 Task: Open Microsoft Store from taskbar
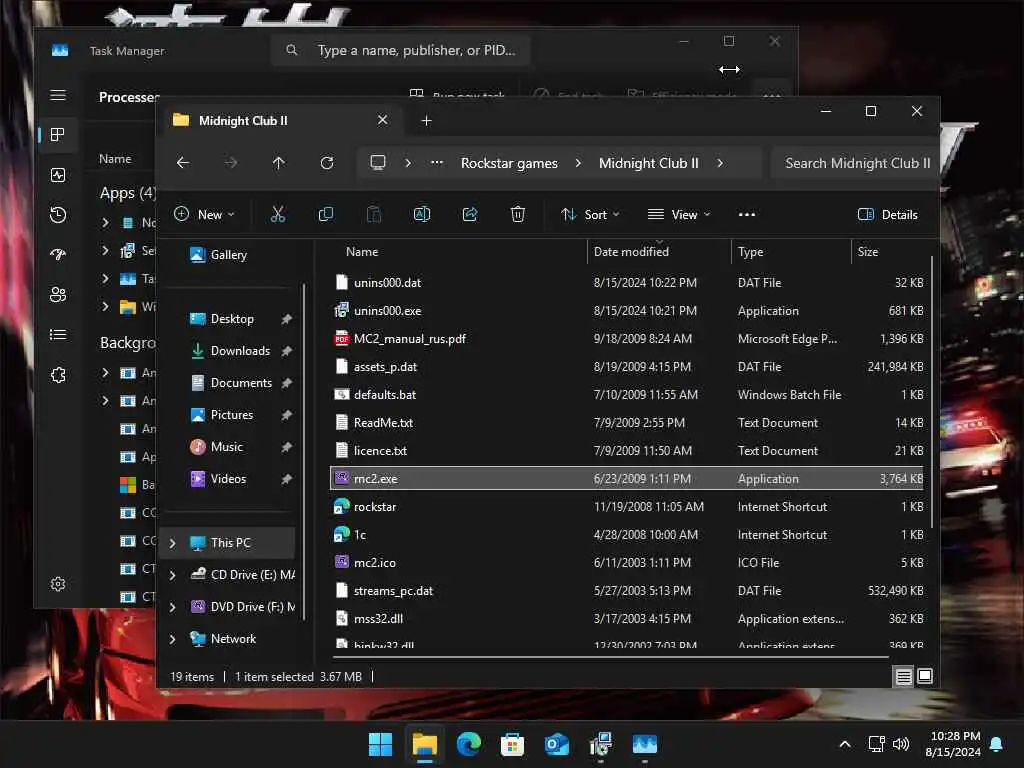point(512,744)
